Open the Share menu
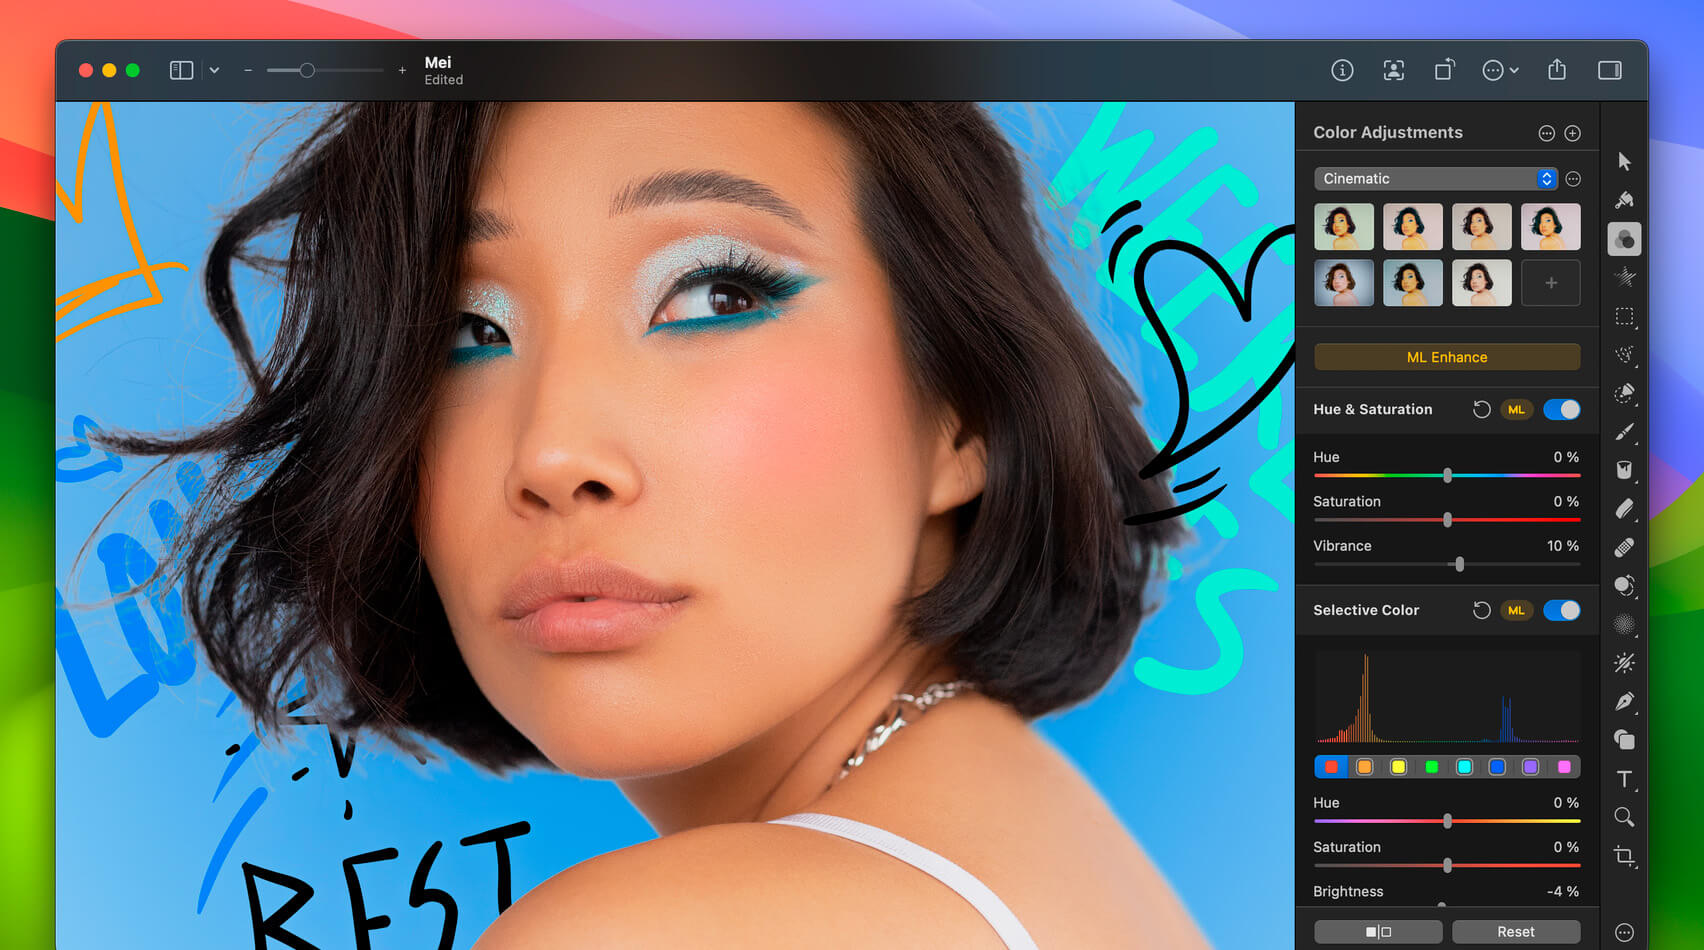 [x=1557, y=69]
